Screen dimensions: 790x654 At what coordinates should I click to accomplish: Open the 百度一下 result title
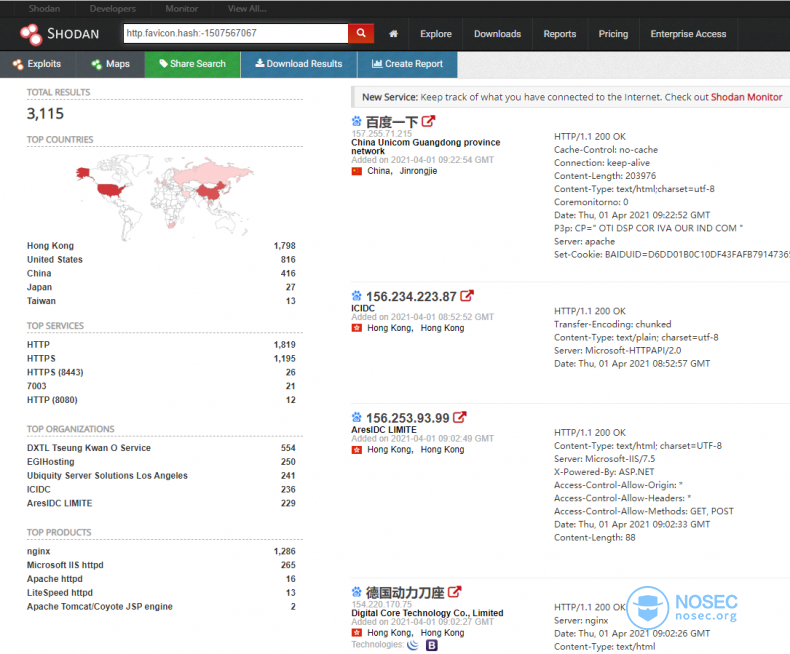(391, 122)
